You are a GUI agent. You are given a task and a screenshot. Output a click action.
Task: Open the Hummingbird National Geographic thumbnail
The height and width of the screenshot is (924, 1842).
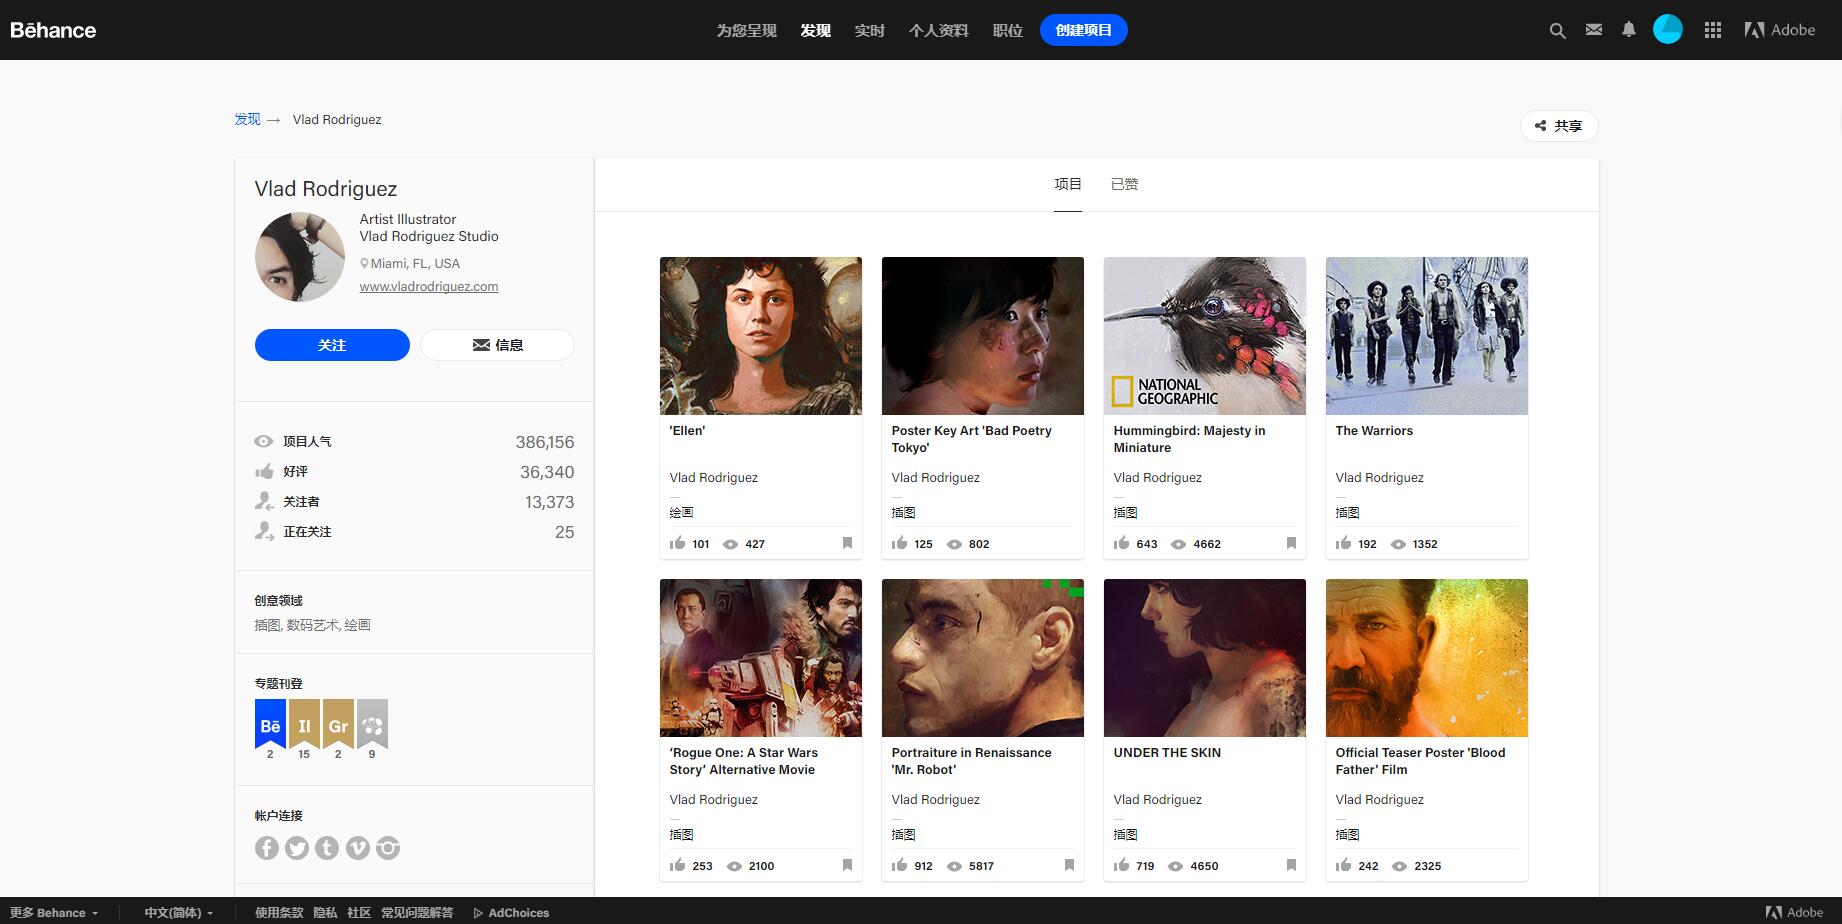1205,336
